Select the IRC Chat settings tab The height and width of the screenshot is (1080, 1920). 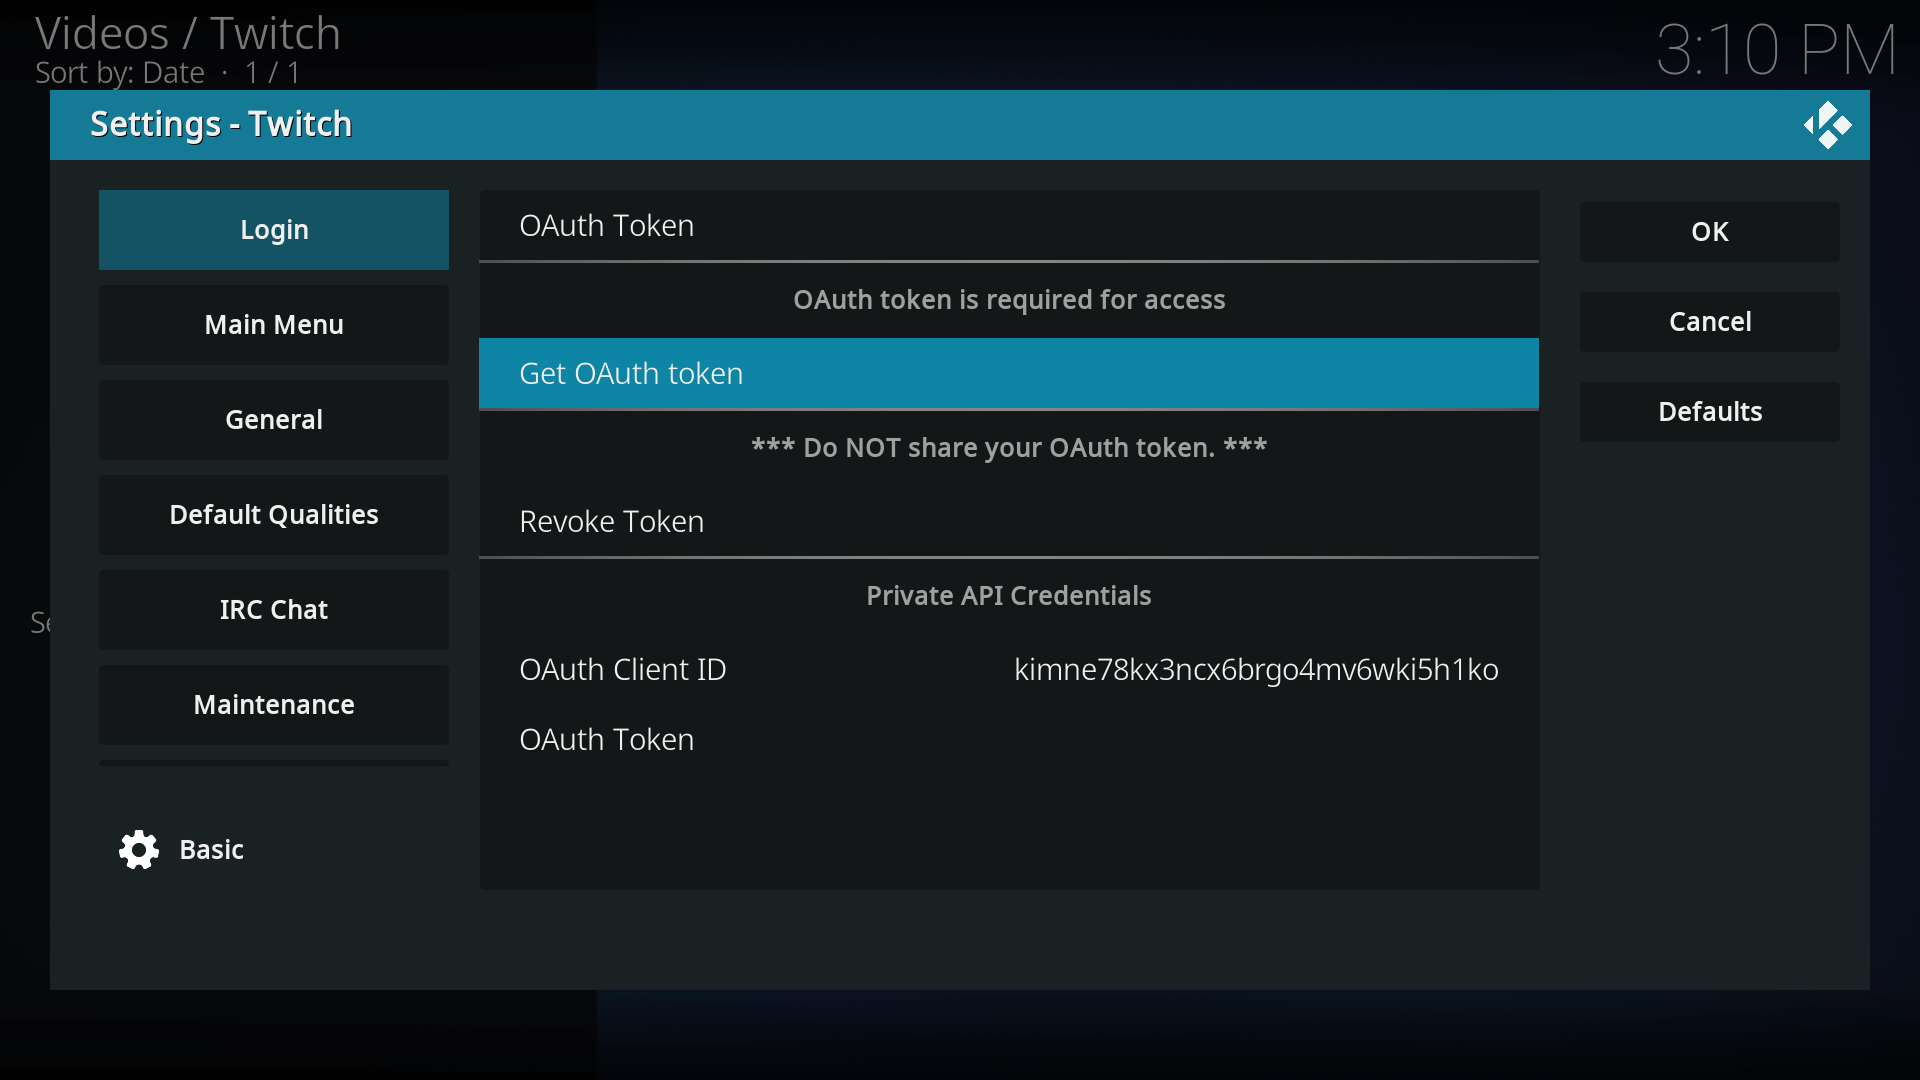point(274,609)
